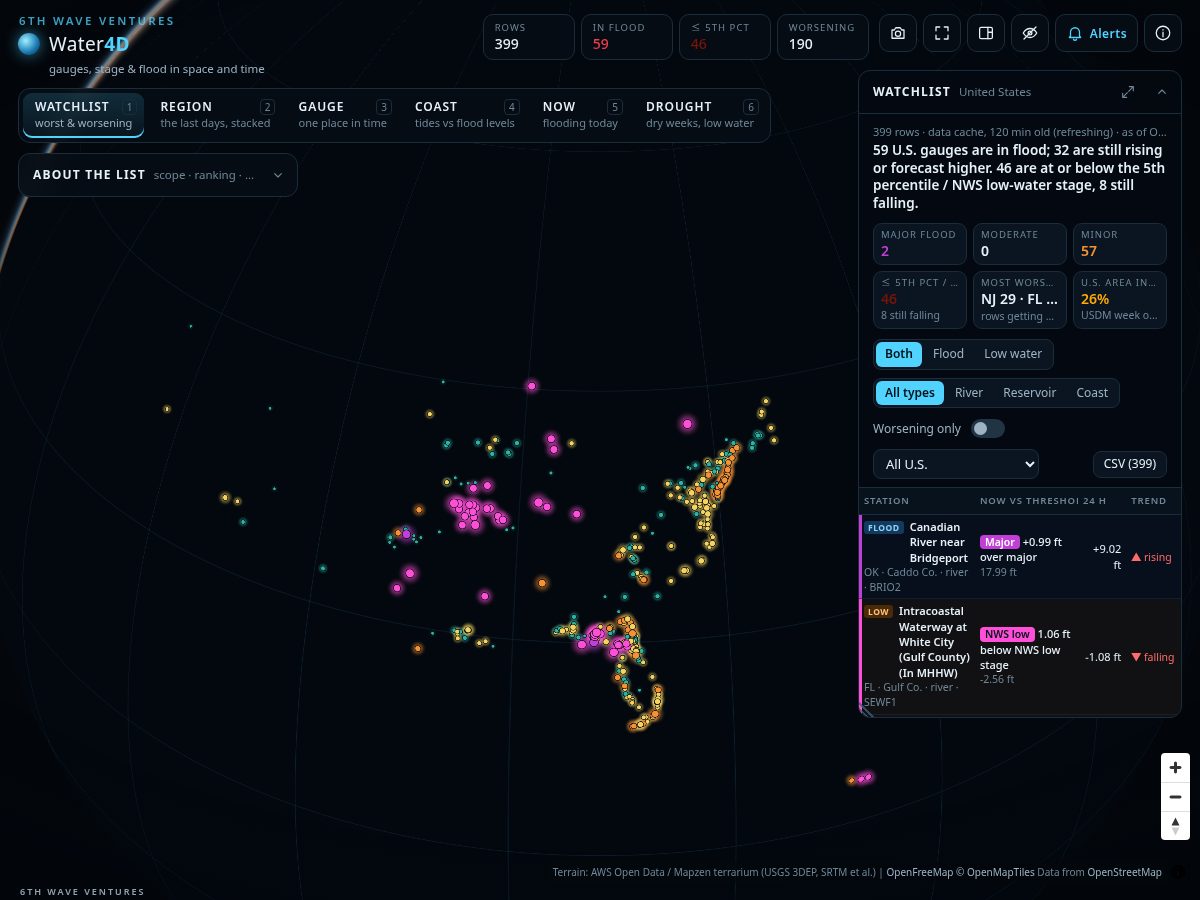Zoom in on the map

[1175, 767]
